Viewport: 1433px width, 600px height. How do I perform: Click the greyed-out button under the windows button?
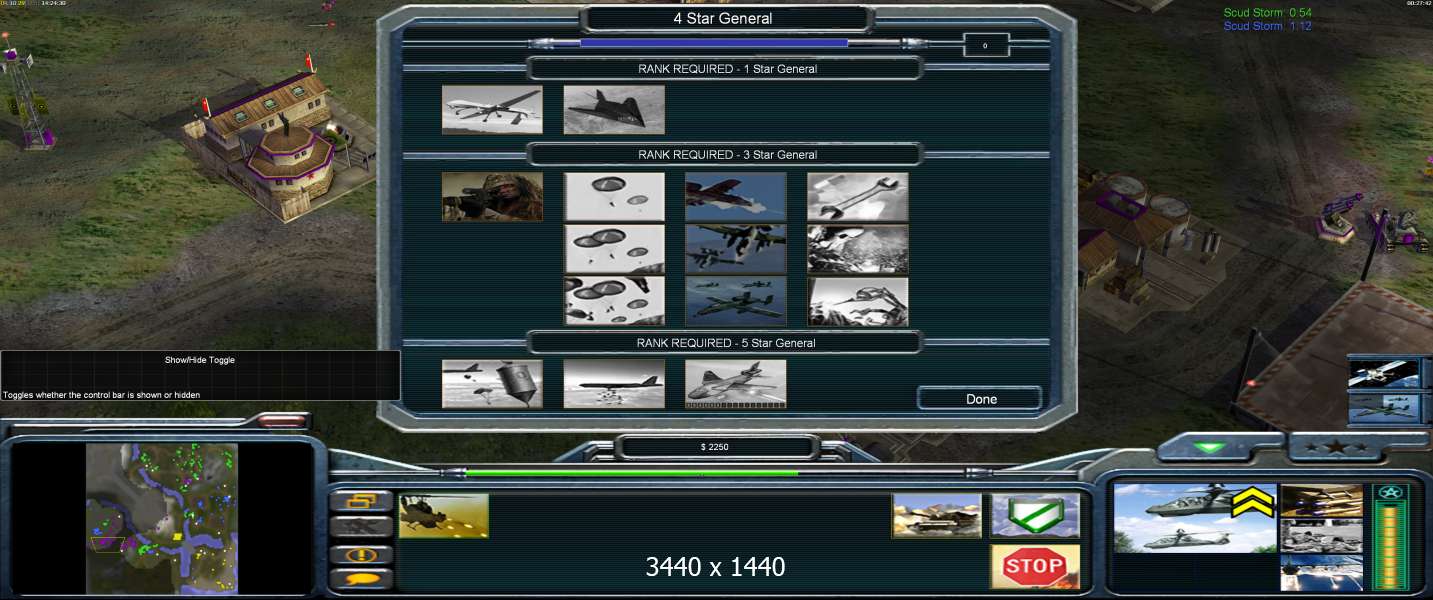(361, 527)
